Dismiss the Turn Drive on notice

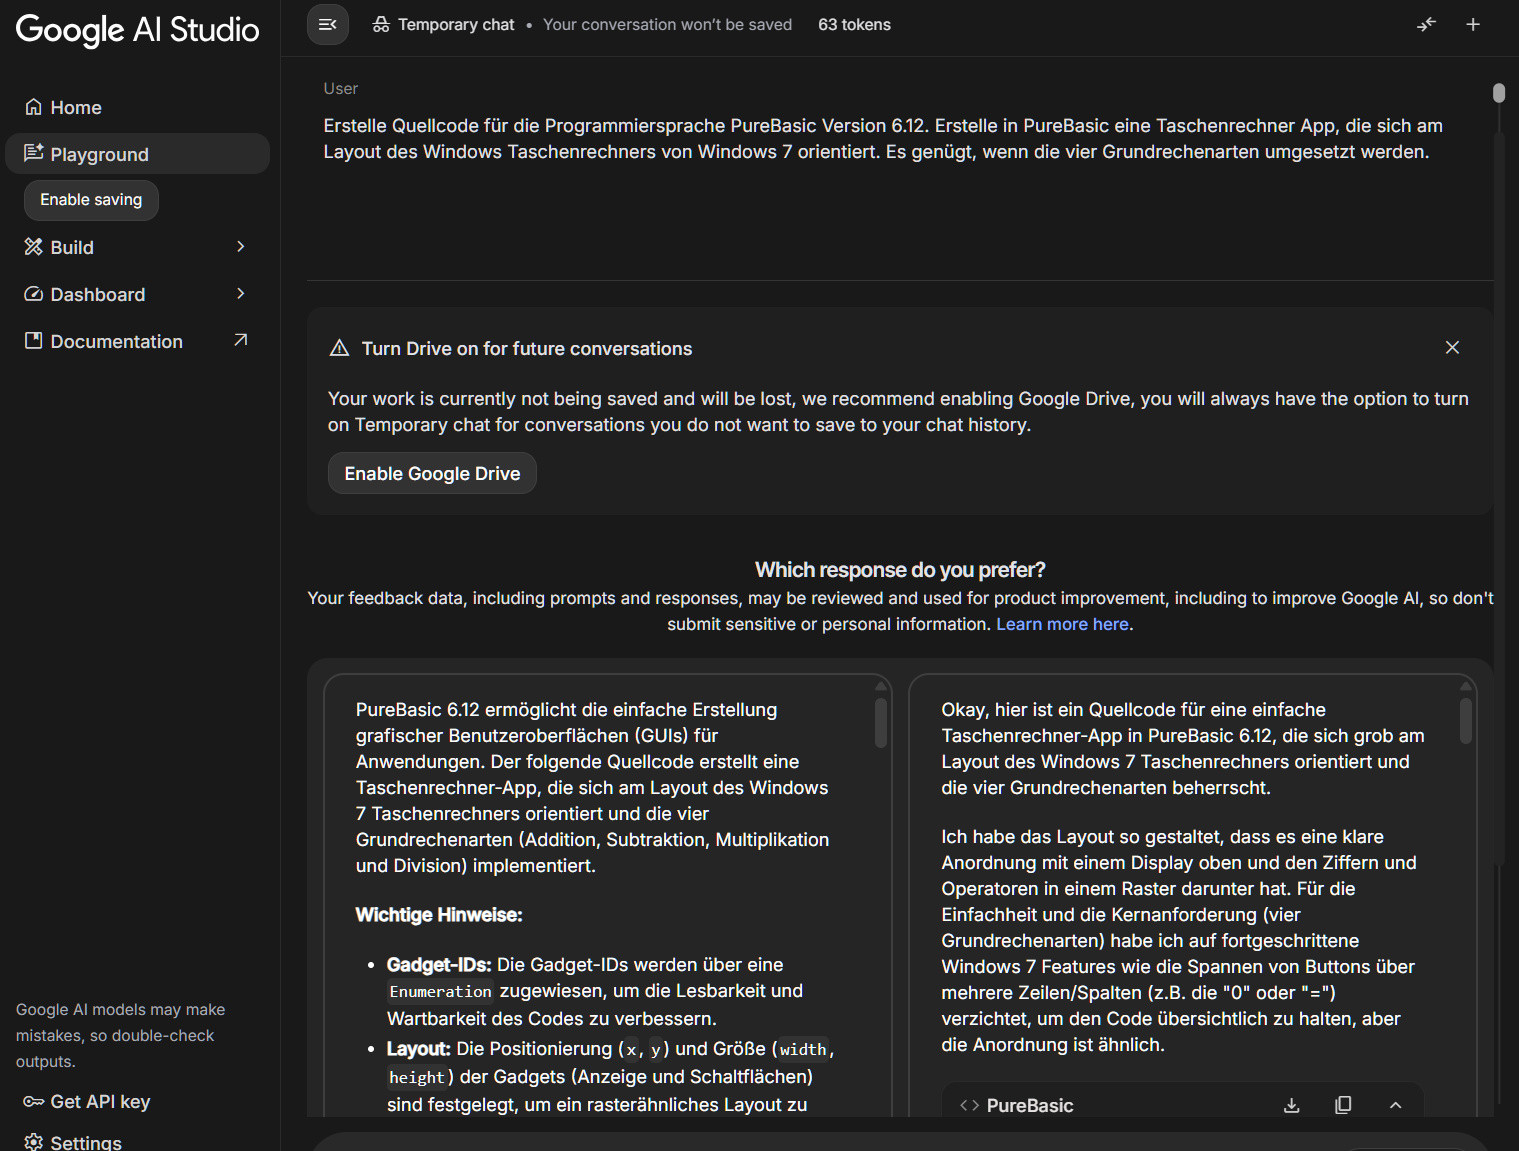click(x=1452, y=347)
